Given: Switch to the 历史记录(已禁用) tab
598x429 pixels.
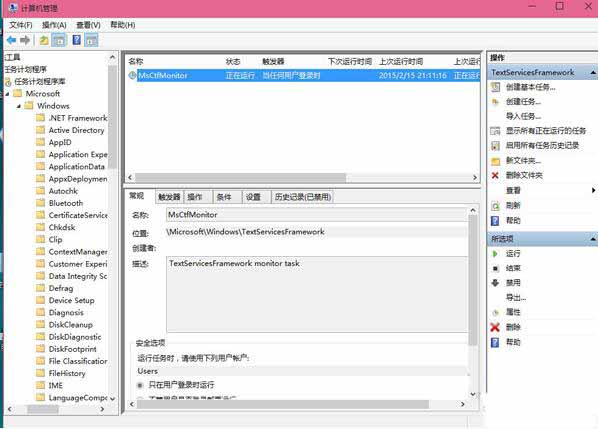Looking at the screenshot, I should coord(303,197).
